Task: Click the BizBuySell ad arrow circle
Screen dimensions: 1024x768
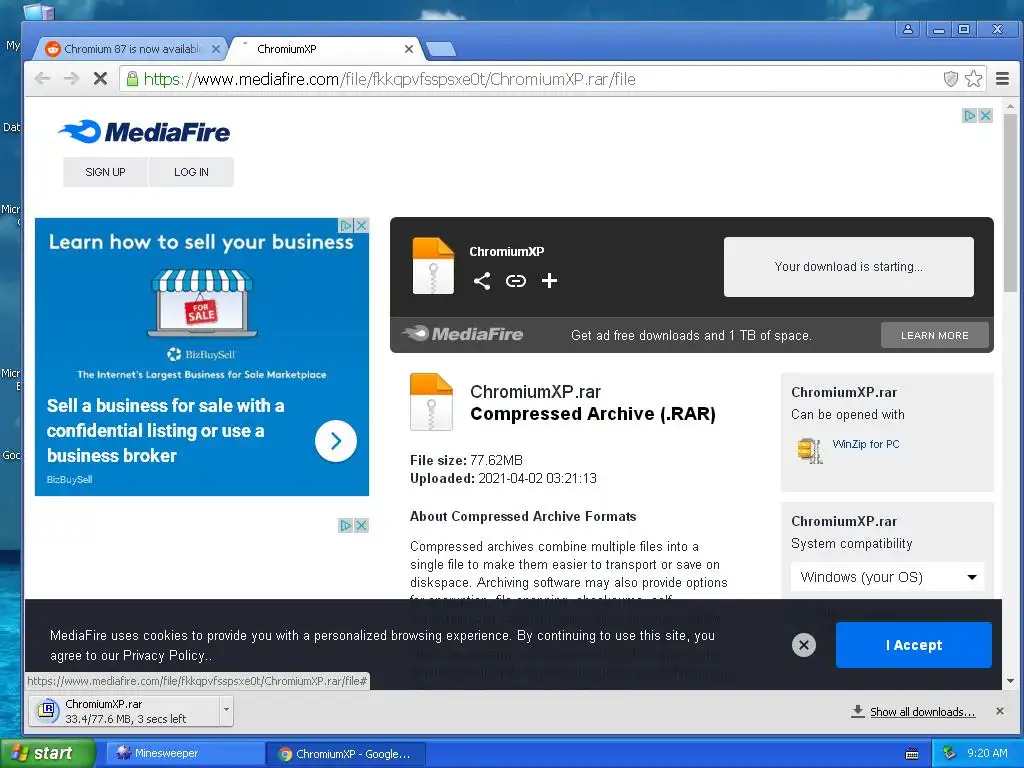Action: tap(336, 441)
